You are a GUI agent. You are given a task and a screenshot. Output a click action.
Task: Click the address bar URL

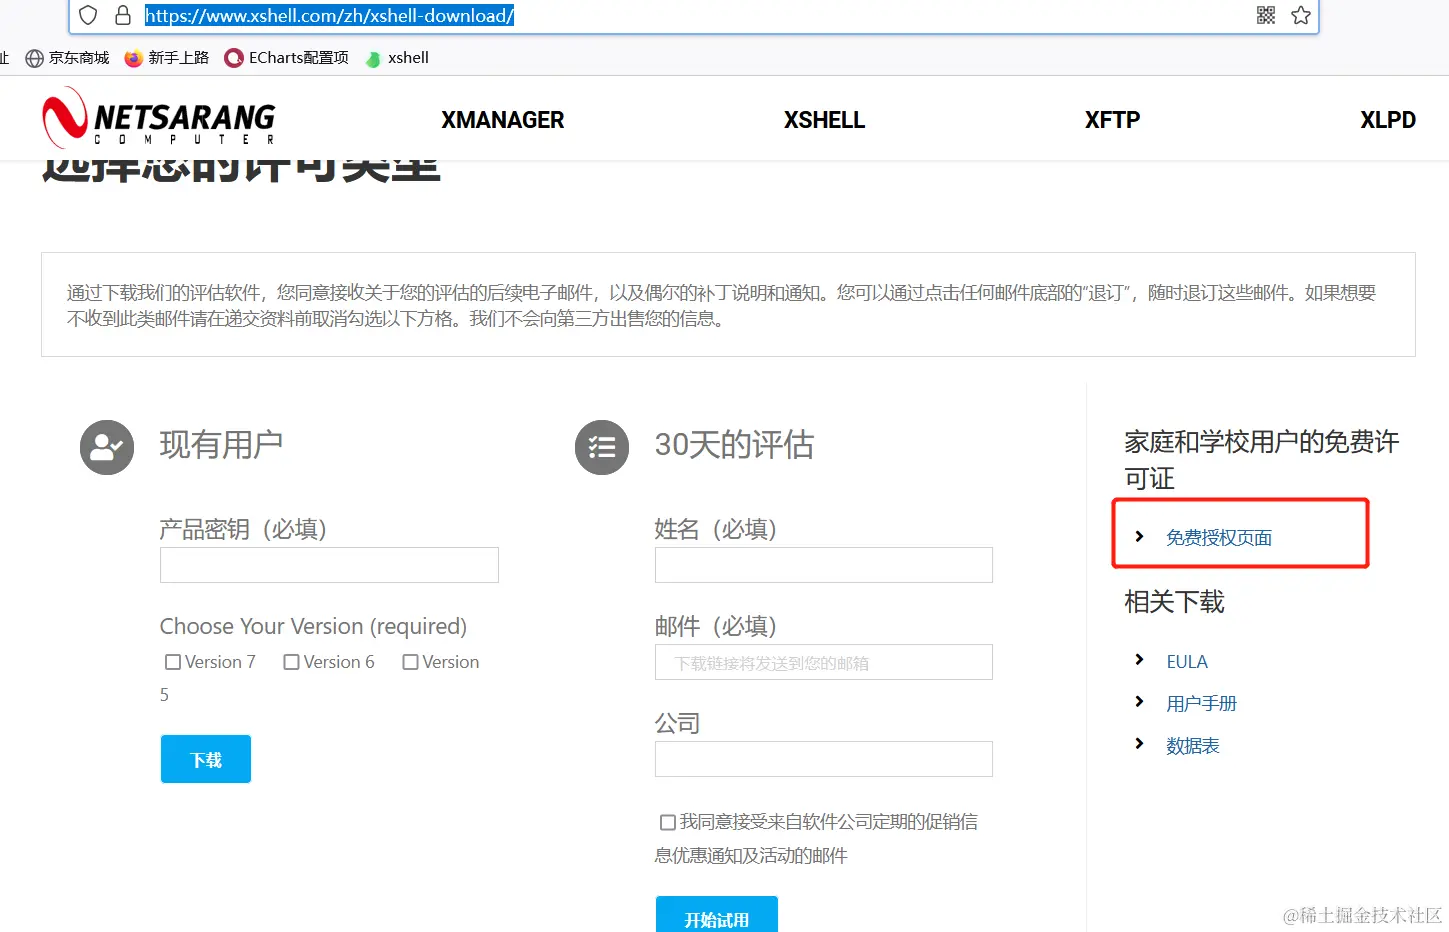pyautogui.click(x=329, y=15)
